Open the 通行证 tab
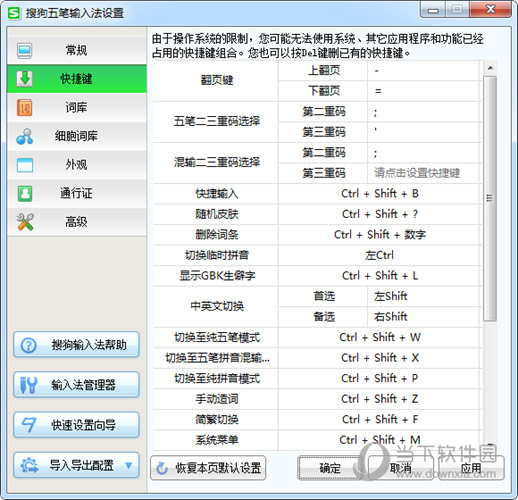 click(x=77, y=194)
